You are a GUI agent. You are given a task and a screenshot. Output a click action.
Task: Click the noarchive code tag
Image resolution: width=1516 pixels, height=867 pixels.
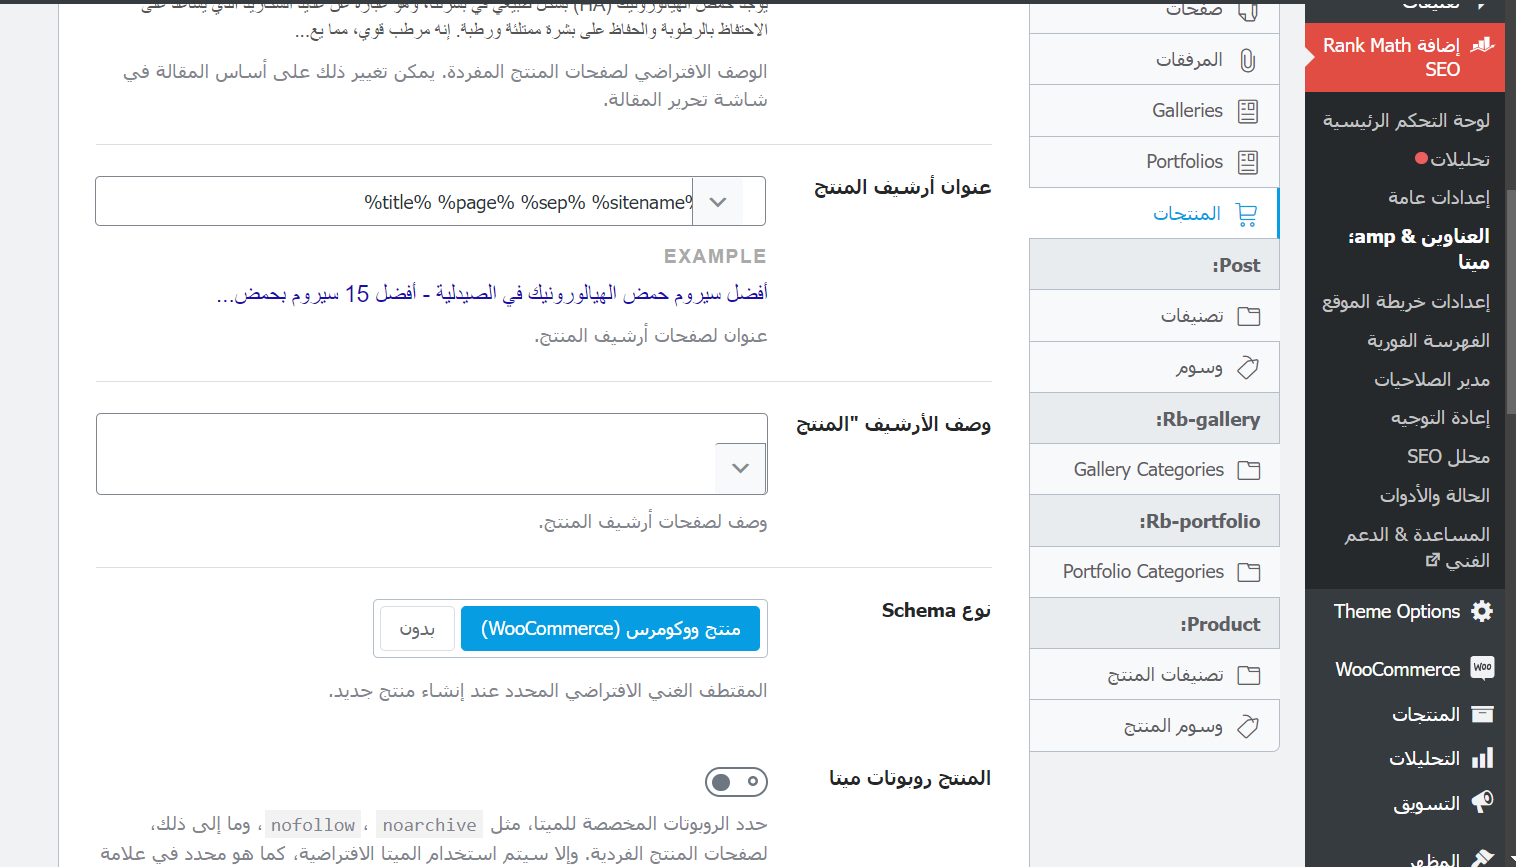430,825
